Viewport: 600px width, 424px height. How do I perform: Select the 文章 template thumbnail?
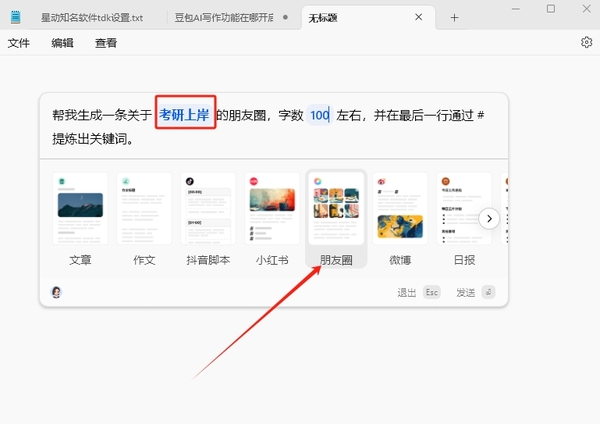point(80,209)
